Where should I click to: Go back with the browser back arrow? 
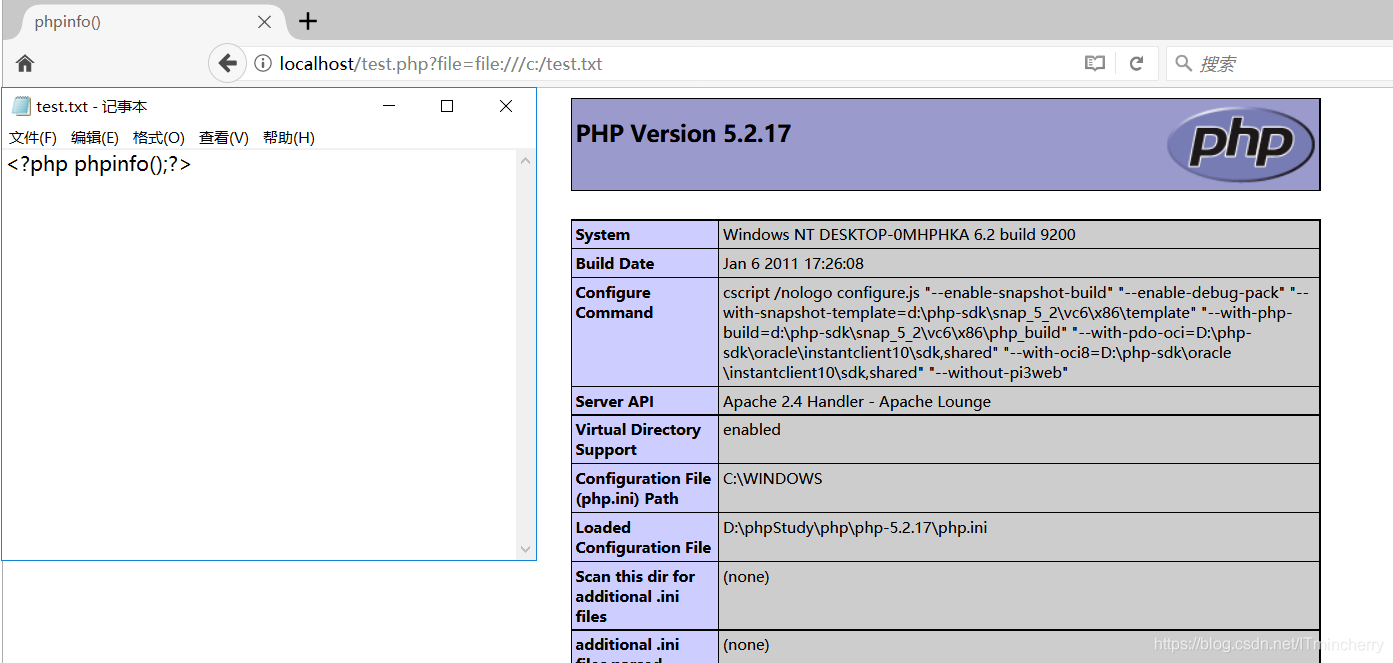[x=228, y=63]
